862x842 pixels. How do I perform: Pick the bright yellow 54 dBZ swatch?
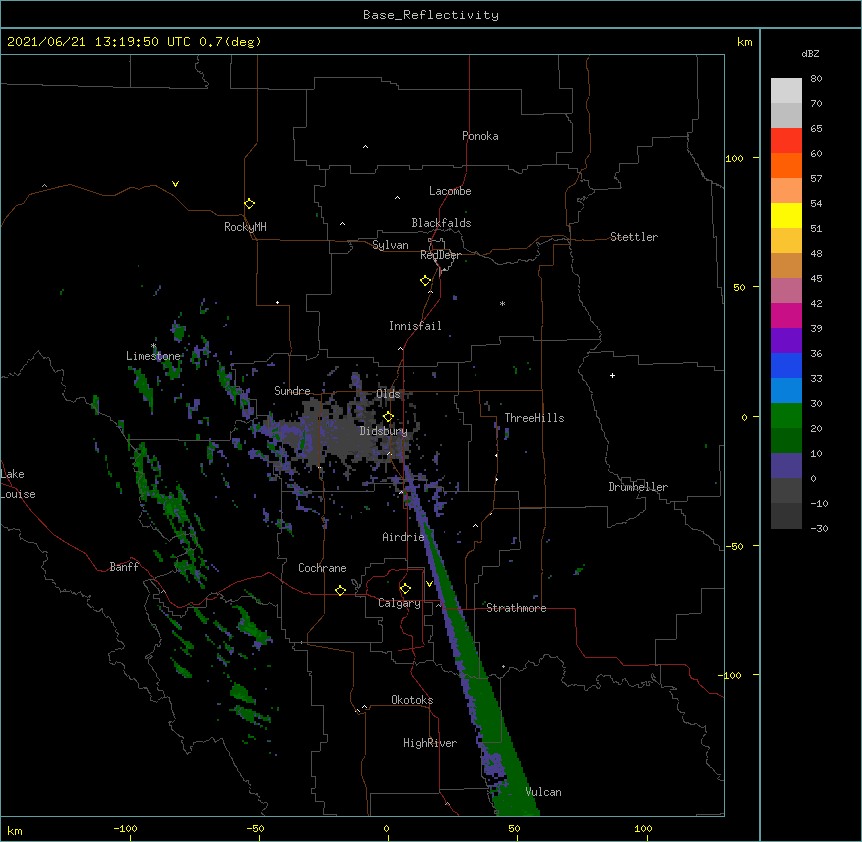click(x=786, y=215)
